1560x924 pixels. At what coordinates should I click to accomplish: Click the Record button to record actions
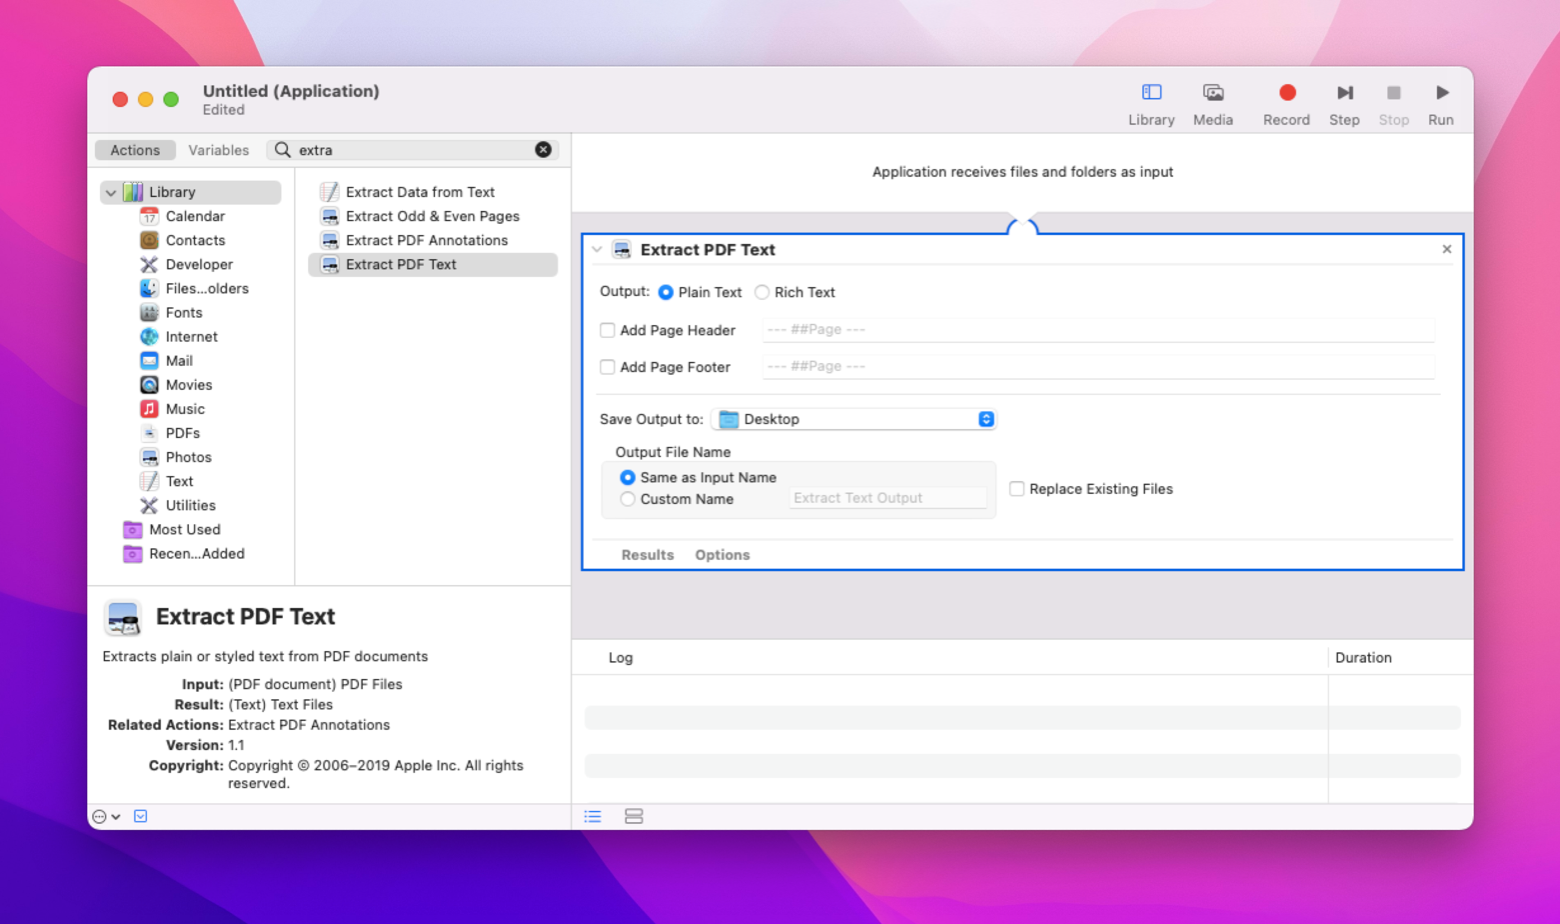[1287, 91]
